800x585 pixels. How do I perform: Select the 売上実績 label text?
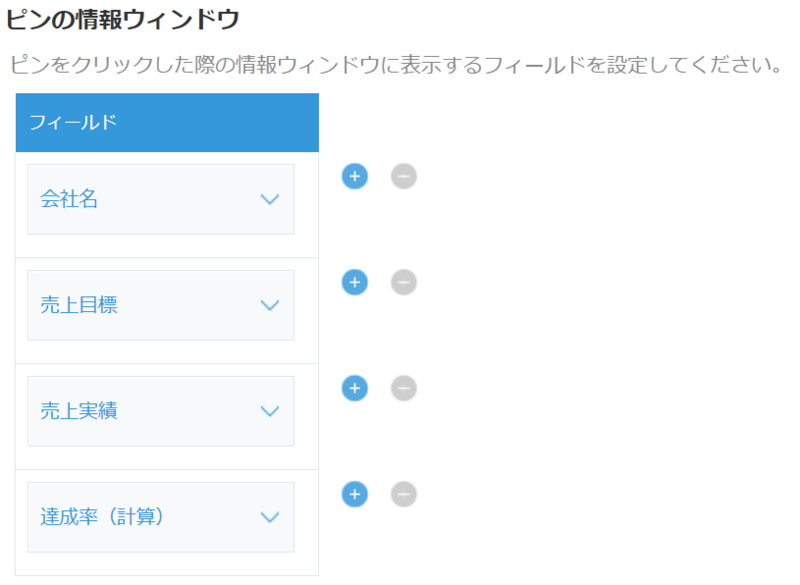pyautogui.click(x=79, y=411)
